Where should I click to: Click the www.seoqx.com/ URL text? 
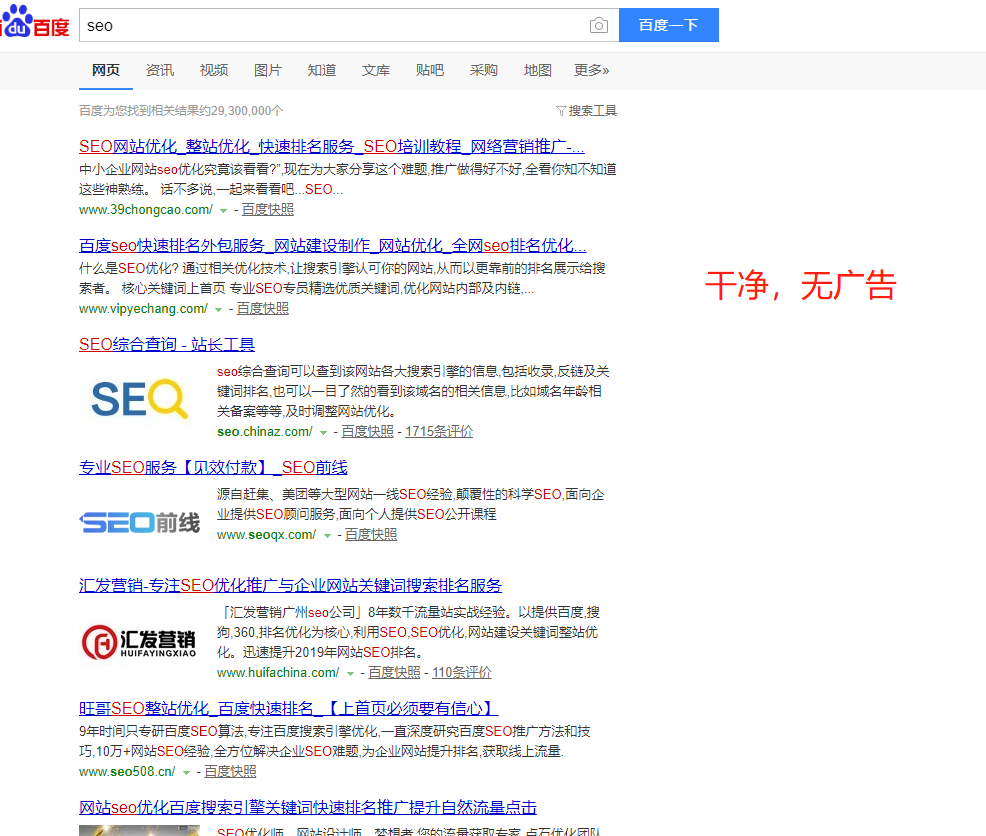[267, 535]
